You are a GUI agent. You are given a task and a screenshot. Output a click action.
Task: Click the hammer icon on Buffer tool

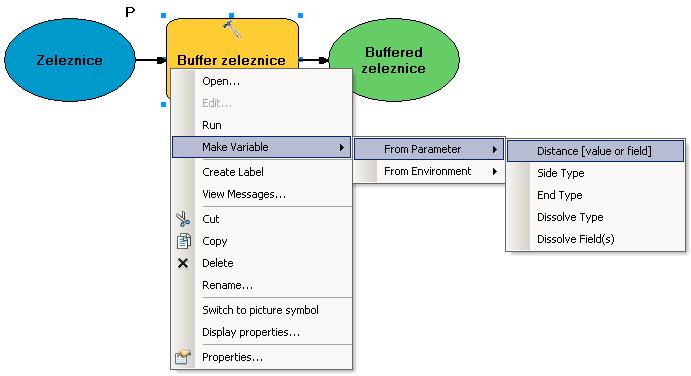(232, 29)
